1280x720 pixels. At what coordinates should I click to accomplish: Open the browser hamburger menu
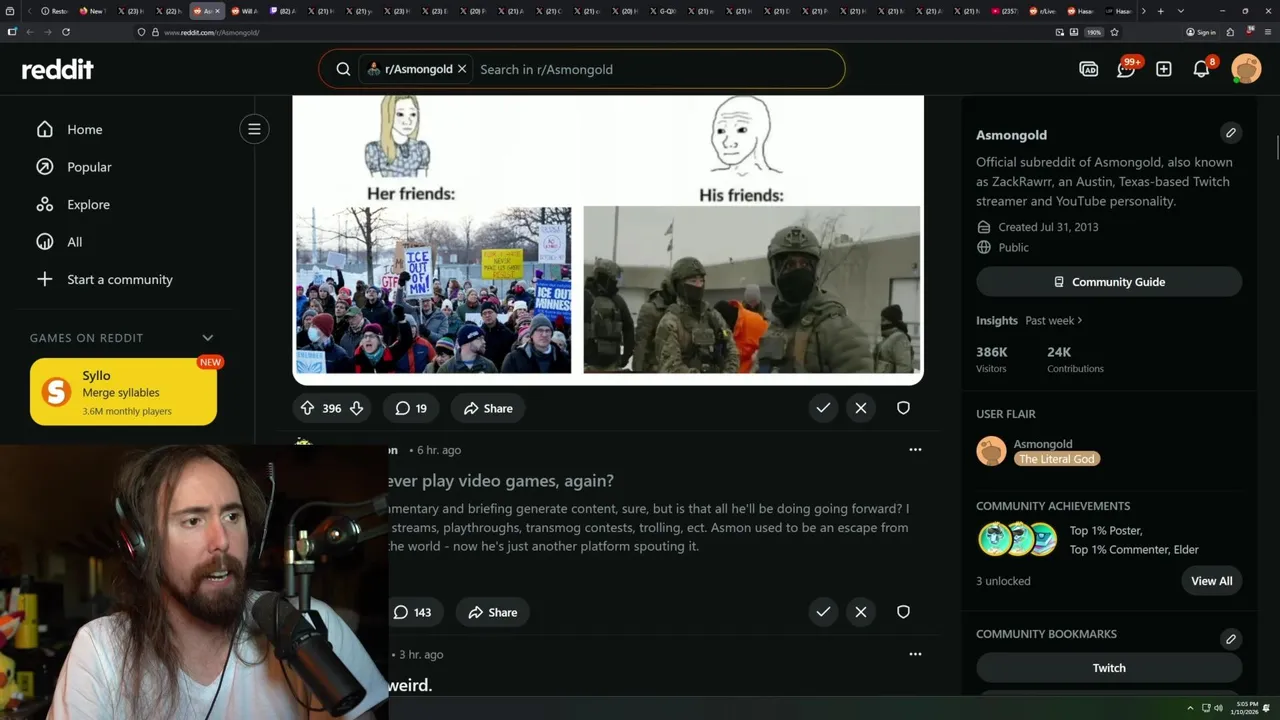[x=1270, y=32]
